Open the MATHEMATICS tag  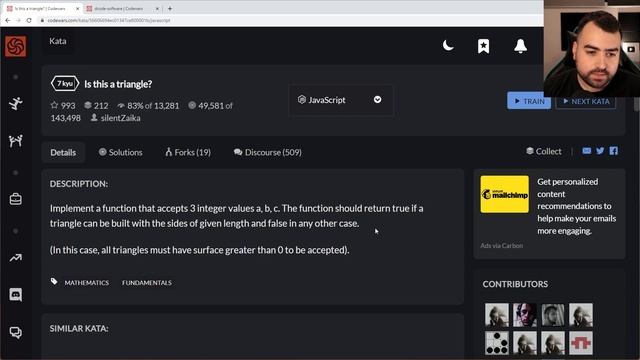point(87,282)
